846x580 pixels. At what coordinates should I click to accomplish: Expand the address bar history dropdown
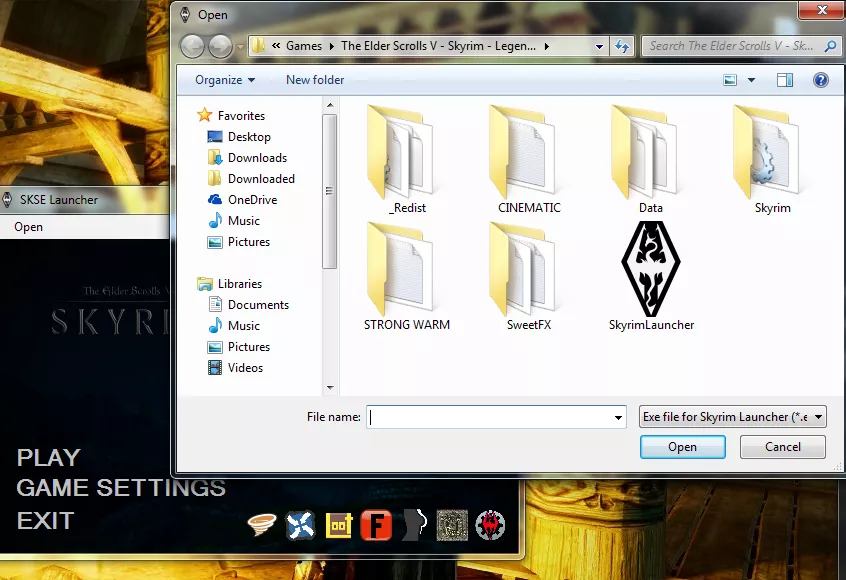click(599, 46)
